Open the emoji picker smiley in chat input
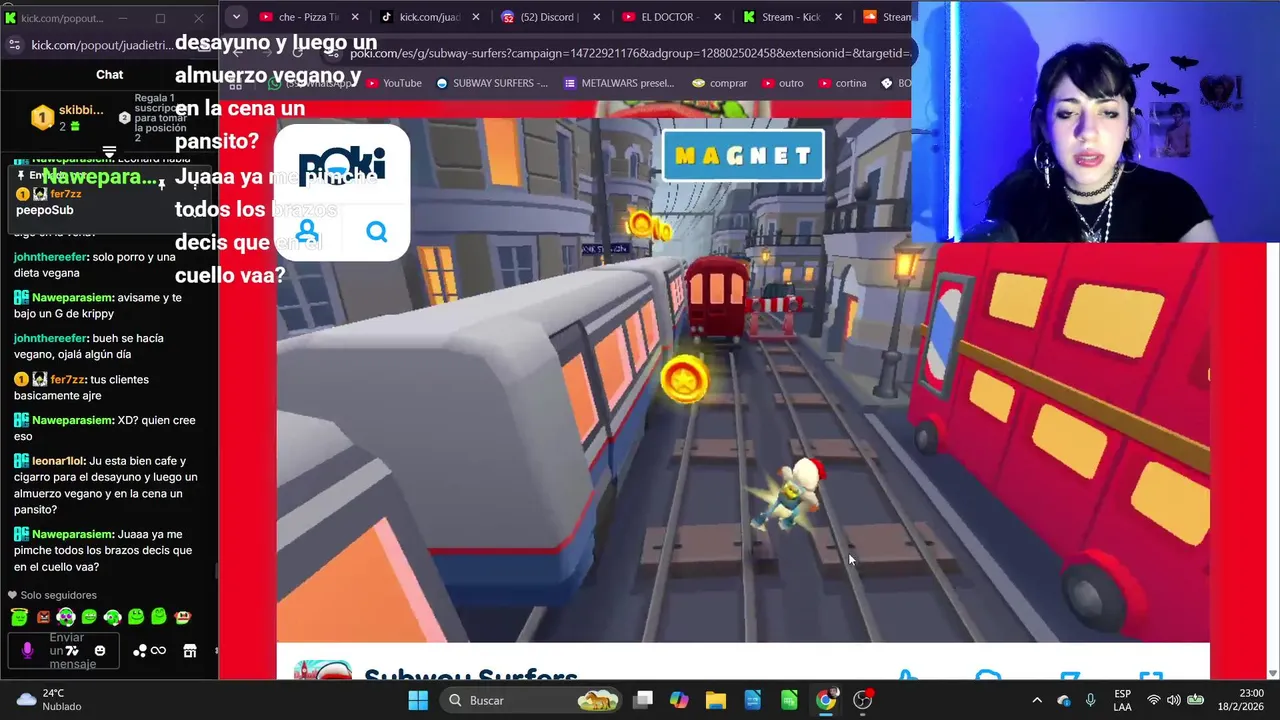 (99, 651)
